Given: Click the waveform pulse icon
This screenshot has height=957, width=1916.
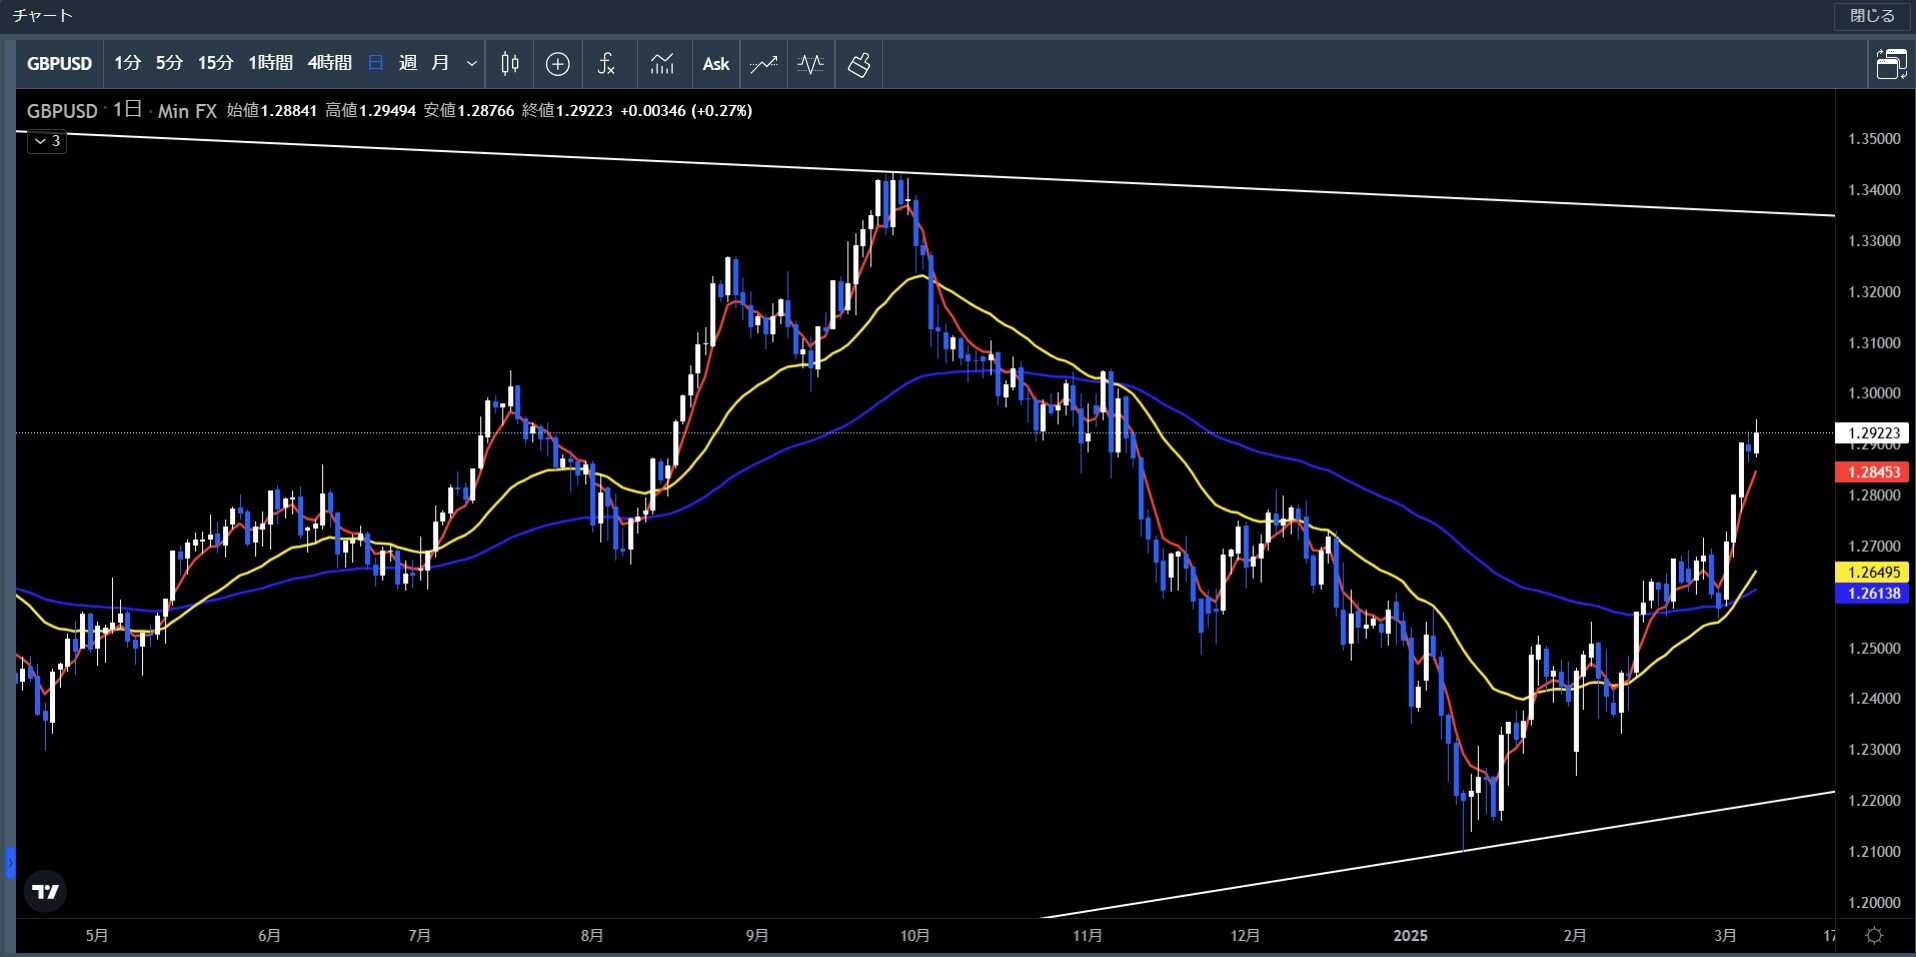Looking at the screenshot, I should click(811, 64).
